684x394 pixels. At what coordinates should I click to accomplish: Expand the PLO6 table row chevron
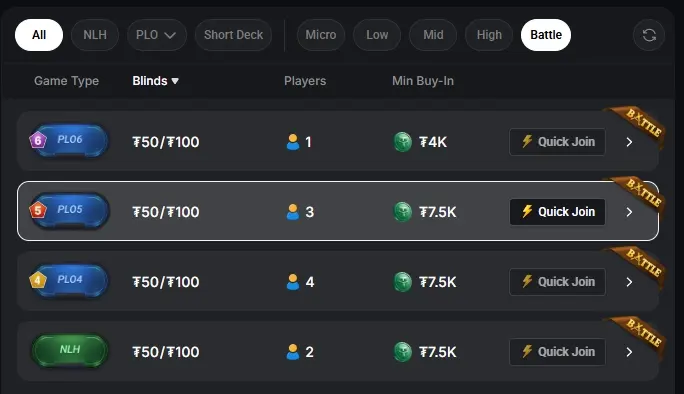629,142
